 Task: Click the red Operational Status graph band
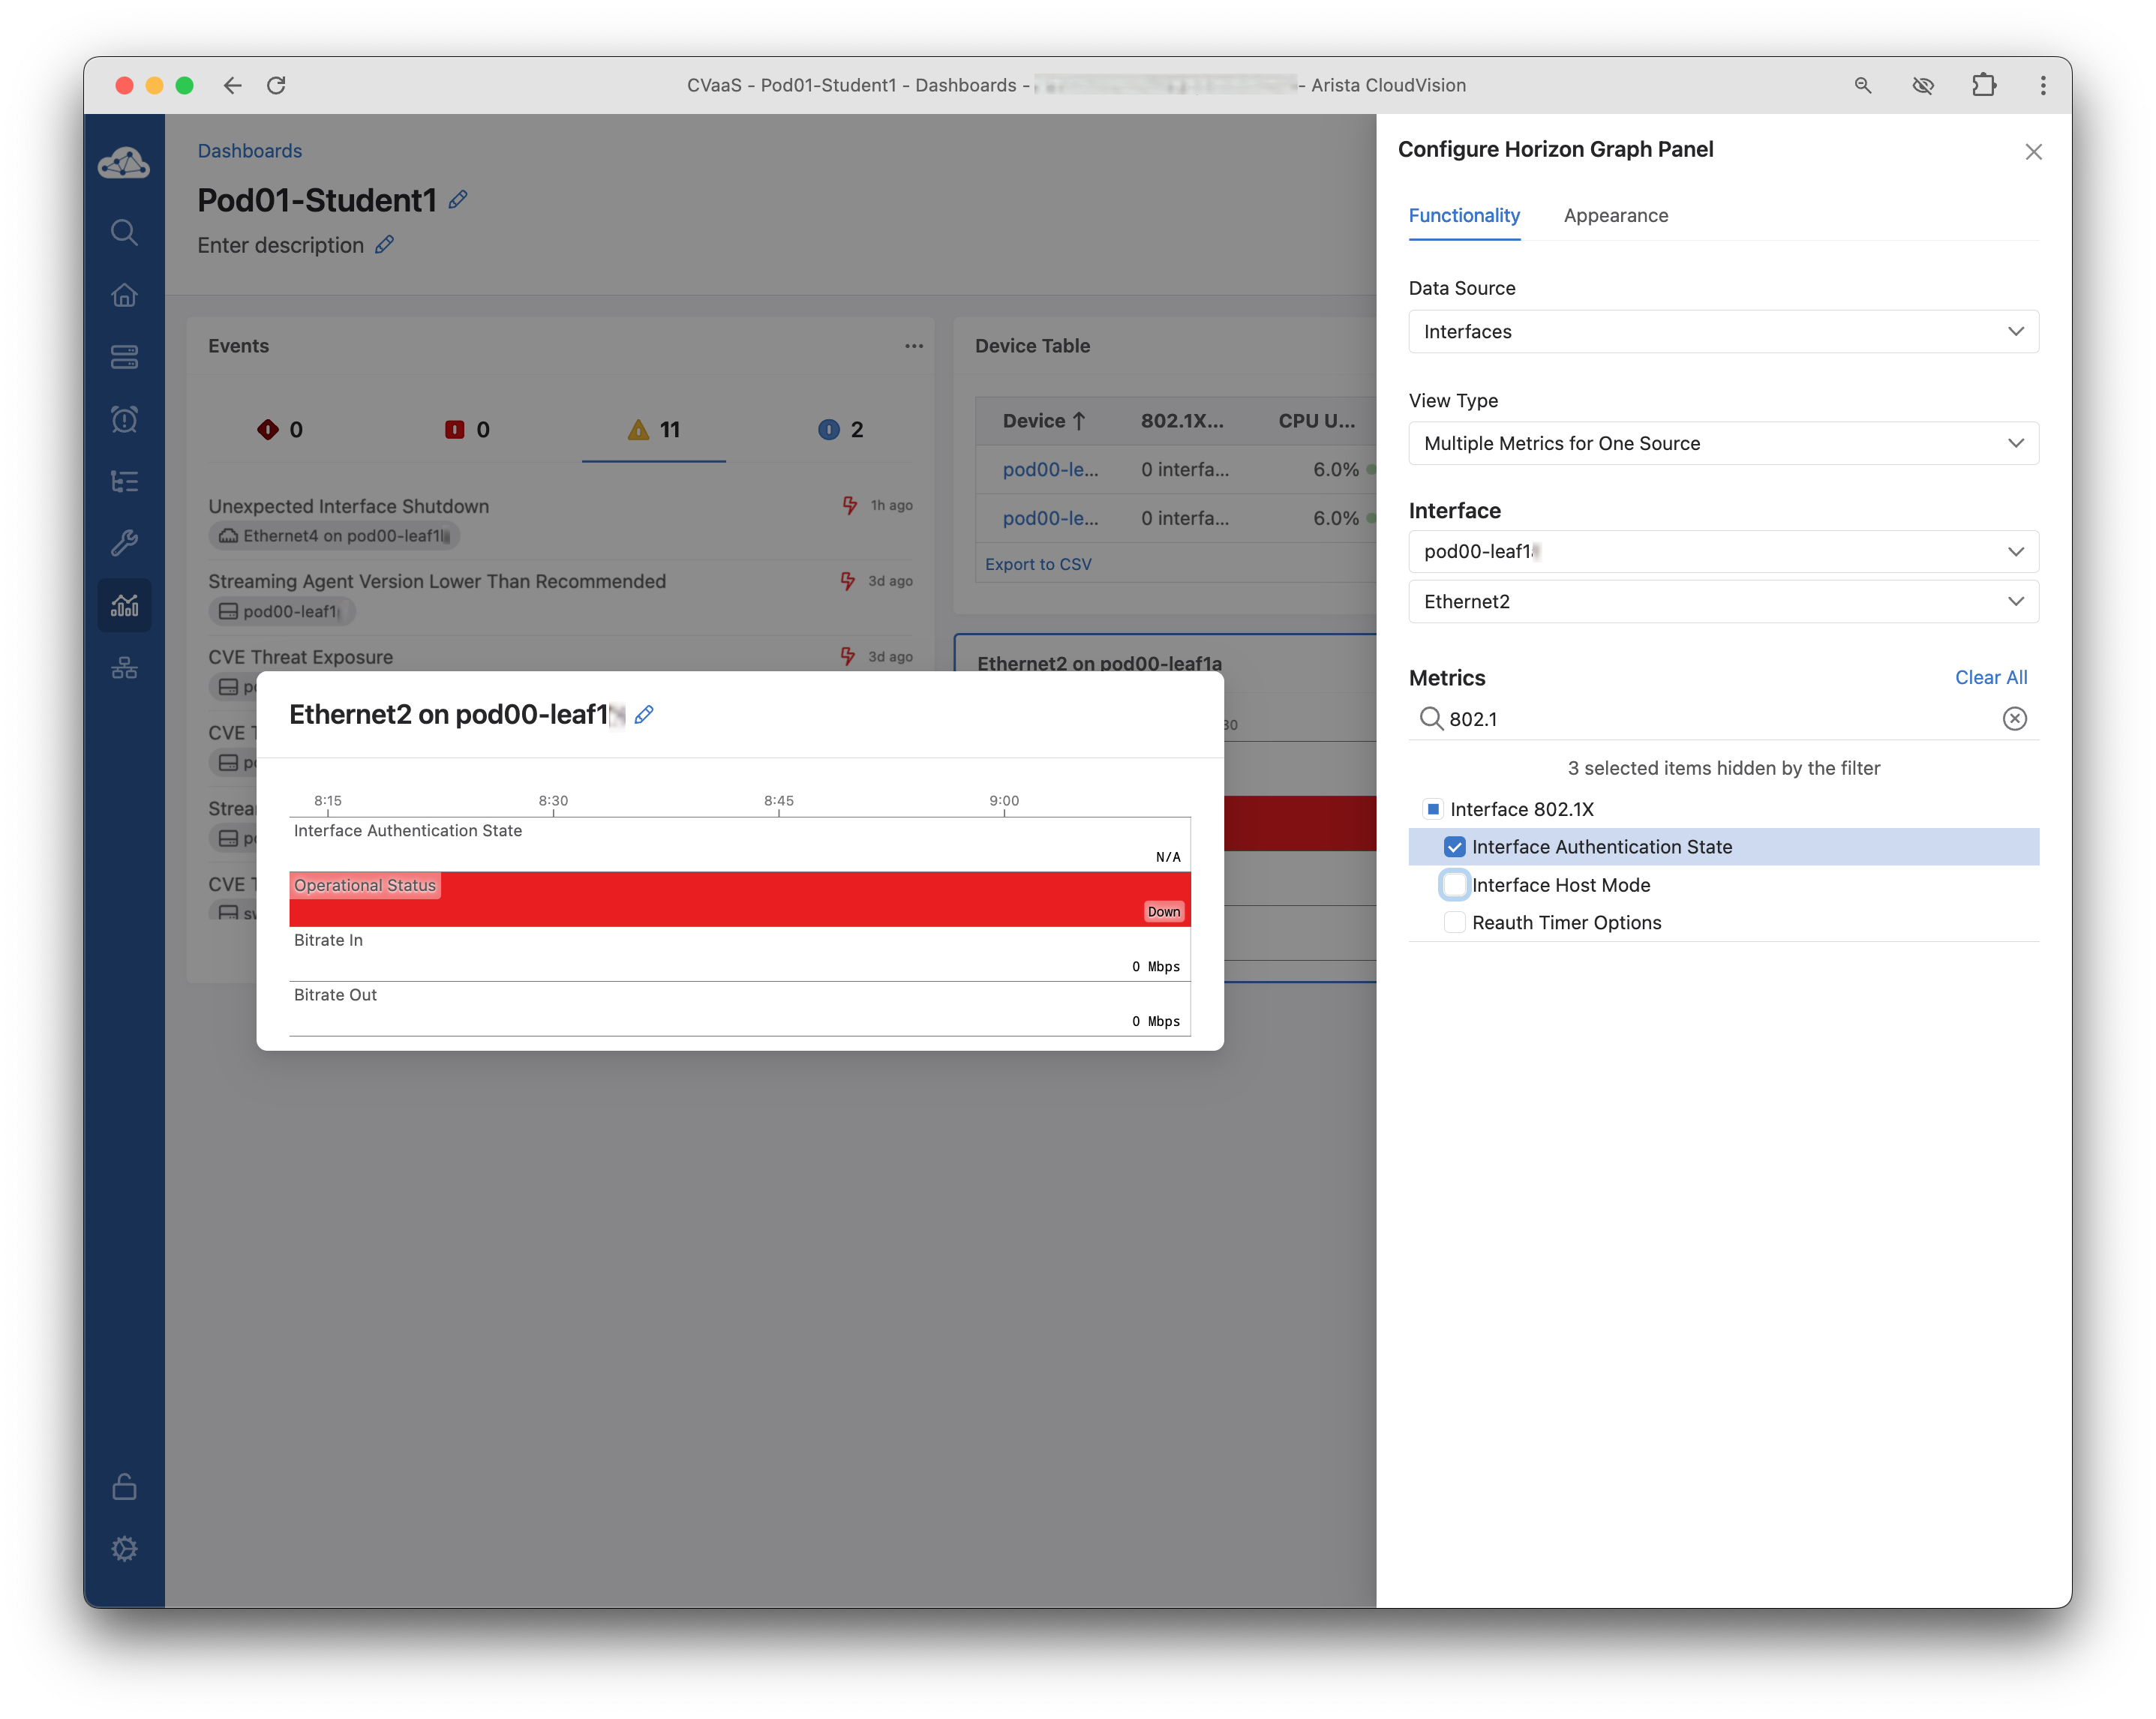pyautogui.click(x=740, y=900)
